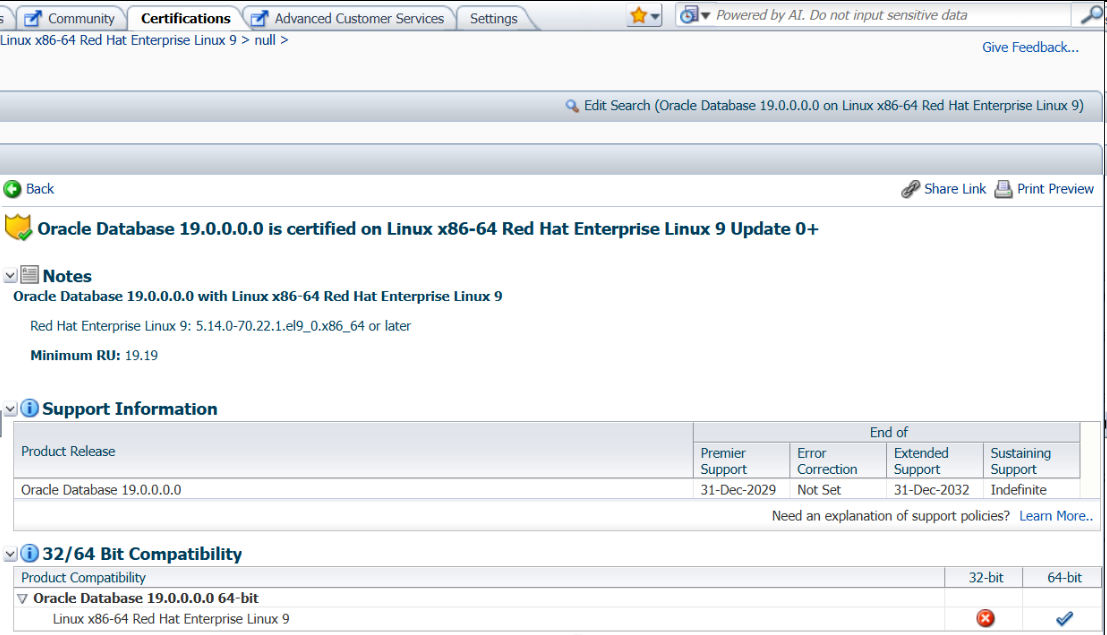Select the Certifications tab
Image resolution: width=1107 pixels, height=635 pixels.
pyautogui.click(x=186, y=18)
